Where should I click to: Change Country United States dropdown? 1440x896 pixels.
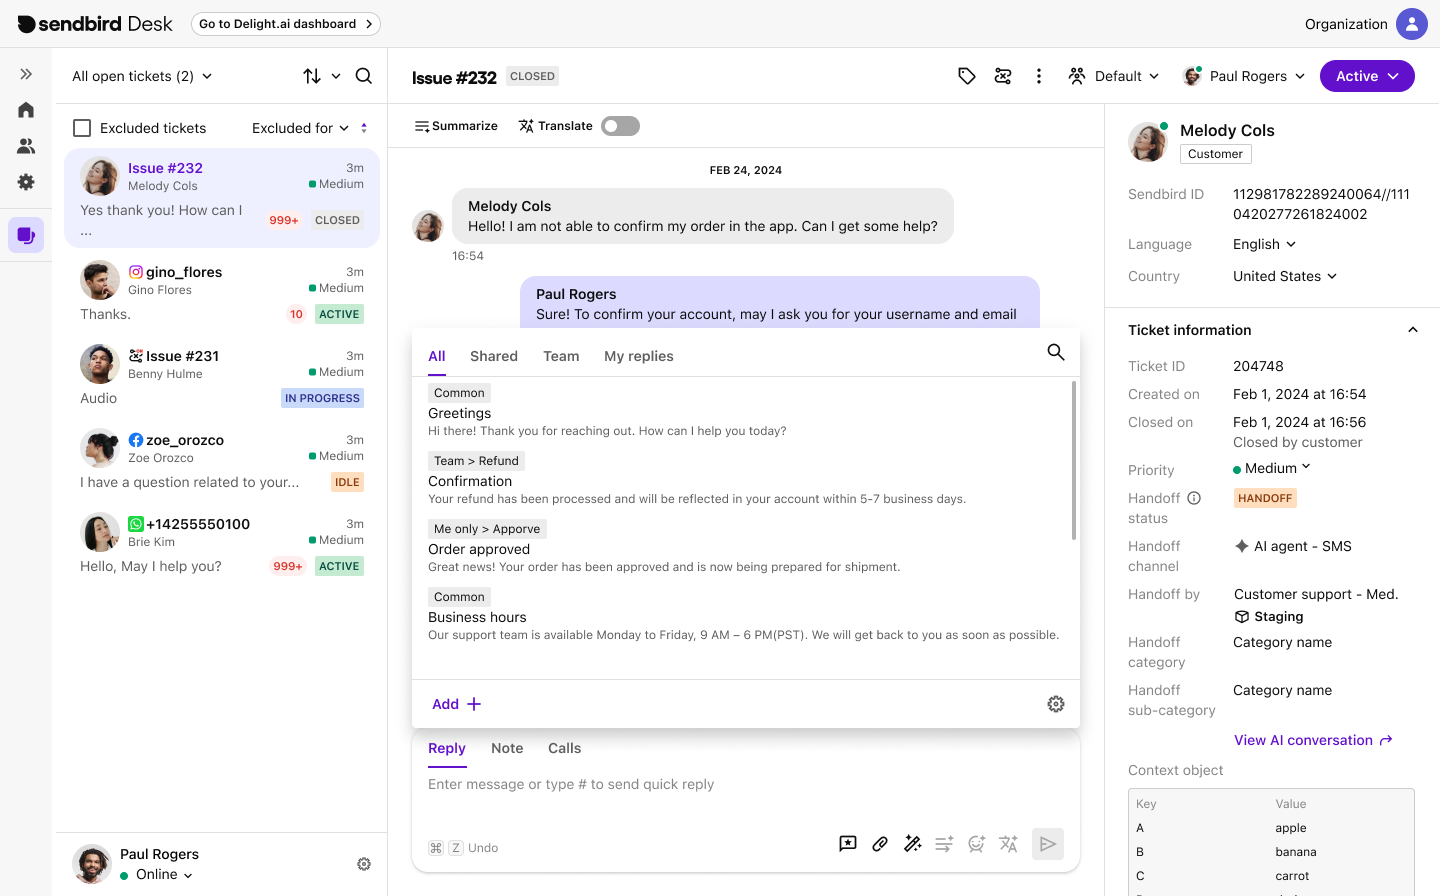[1285, 276]
